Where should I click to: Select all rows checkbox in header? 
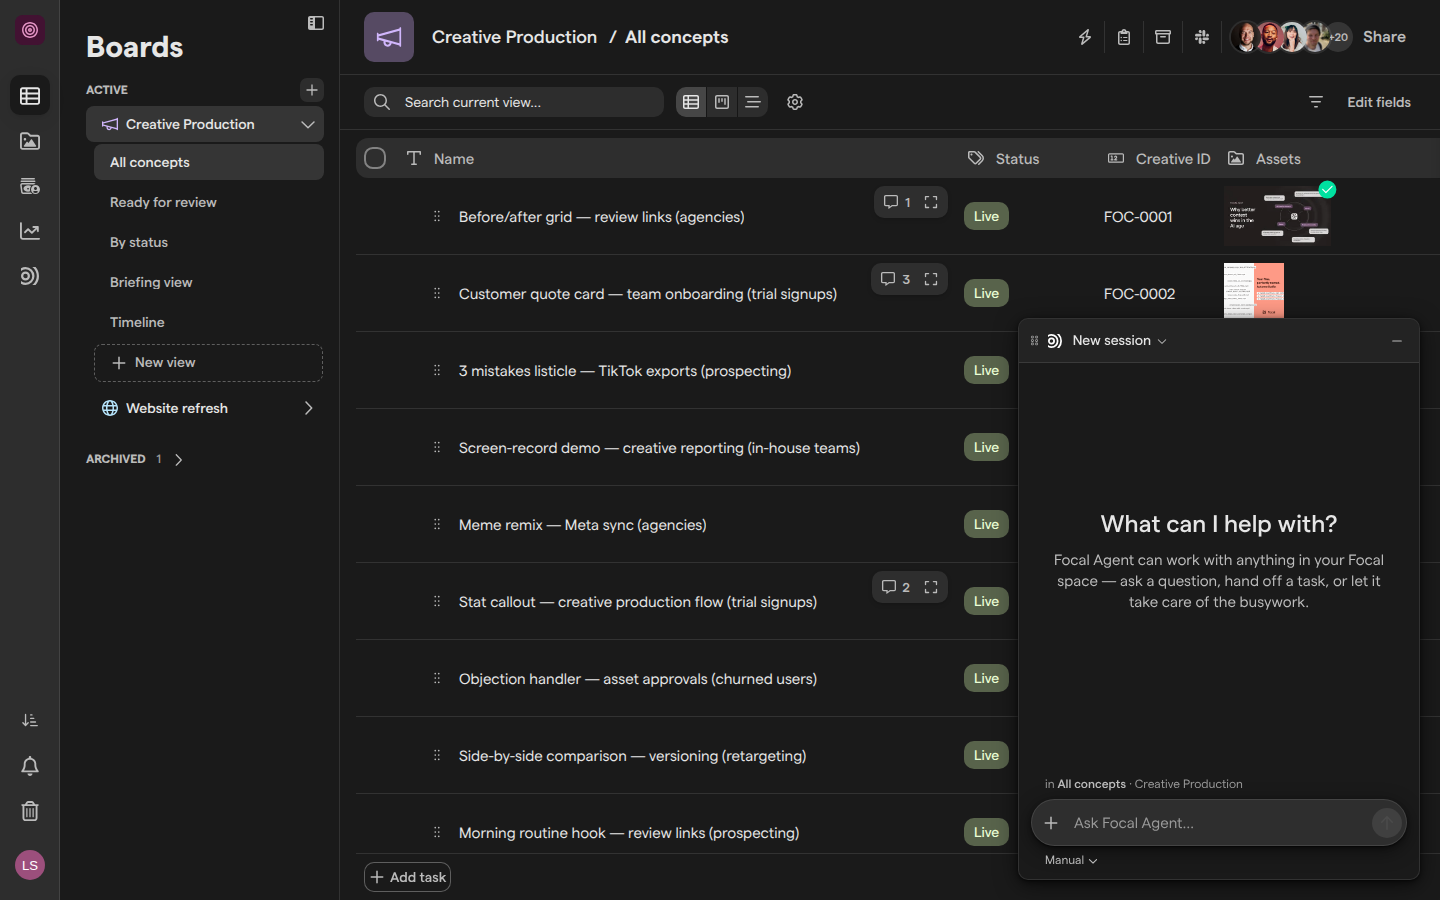click(375, 158)
